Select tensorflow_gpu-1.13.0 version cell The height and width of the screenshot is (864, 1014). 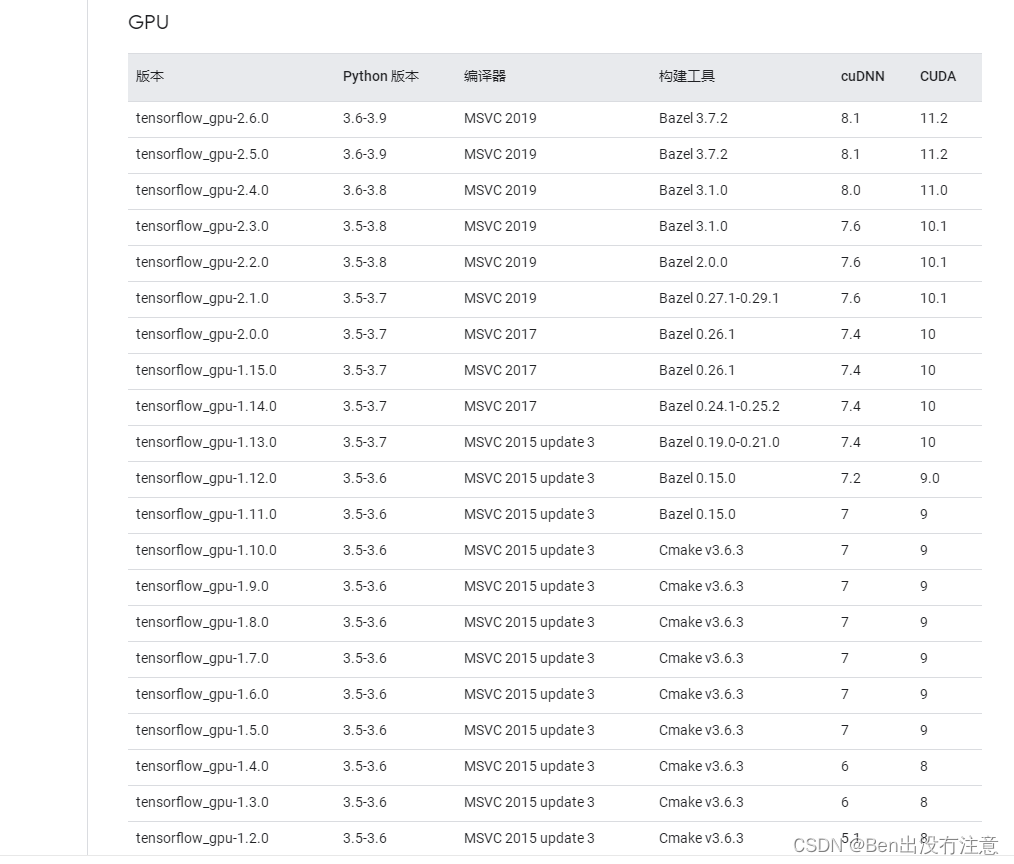[x=206, y=442]
